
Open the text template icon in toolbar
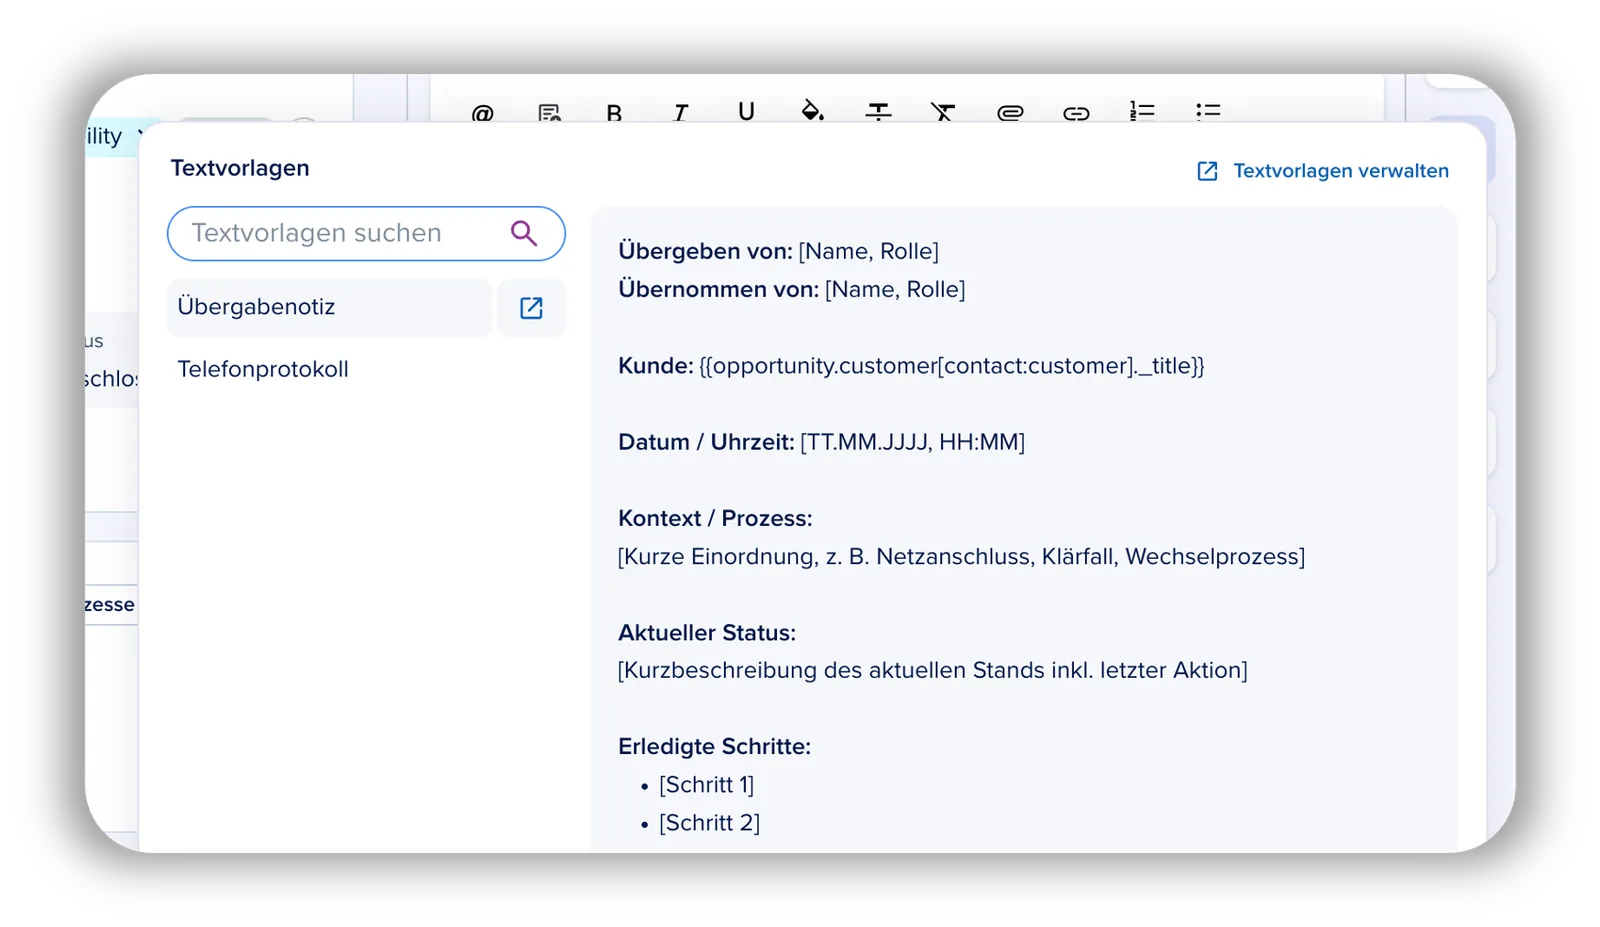pyautogui.click(x=549, y=113)
